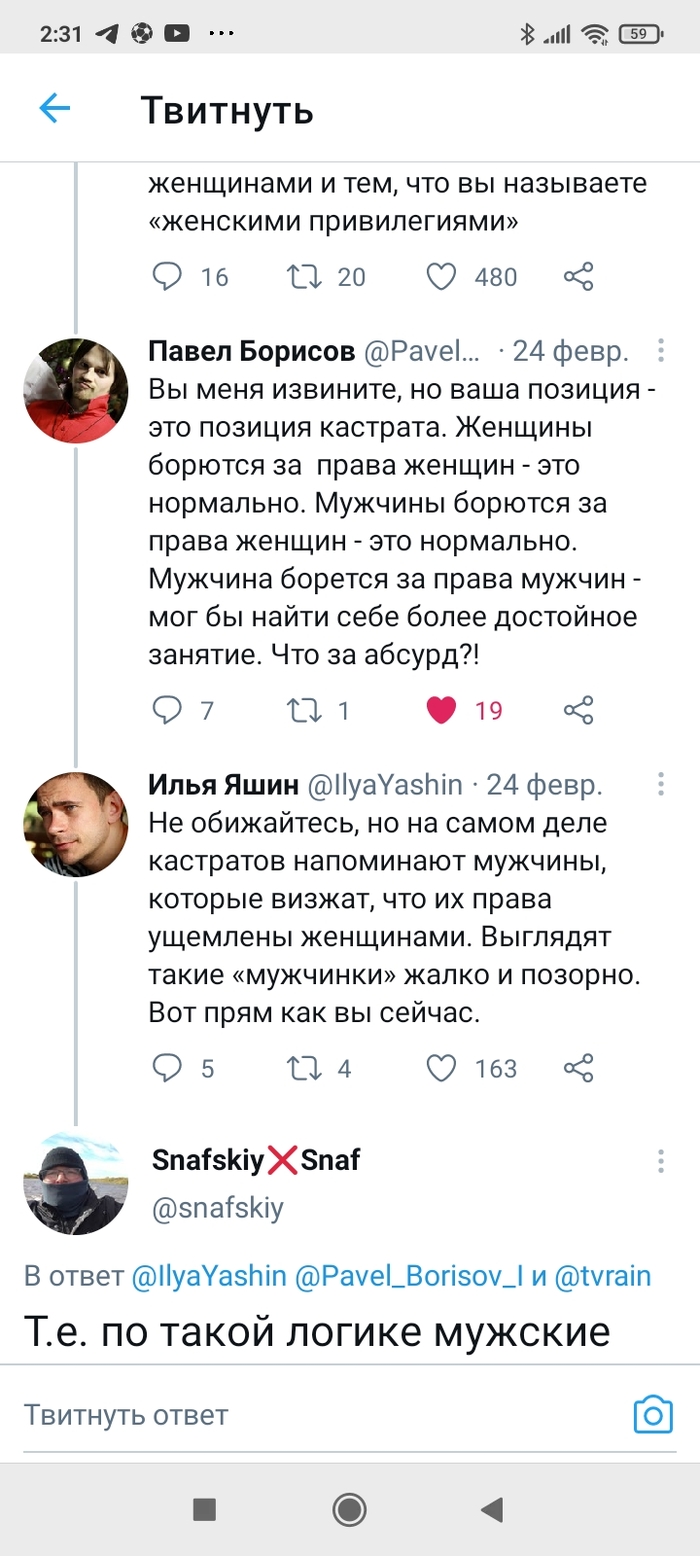Tap the 'Твитнуть ответ' reply field
Image resolution: width=700 pixels, height=1556 pixels.
(300, 1415)
